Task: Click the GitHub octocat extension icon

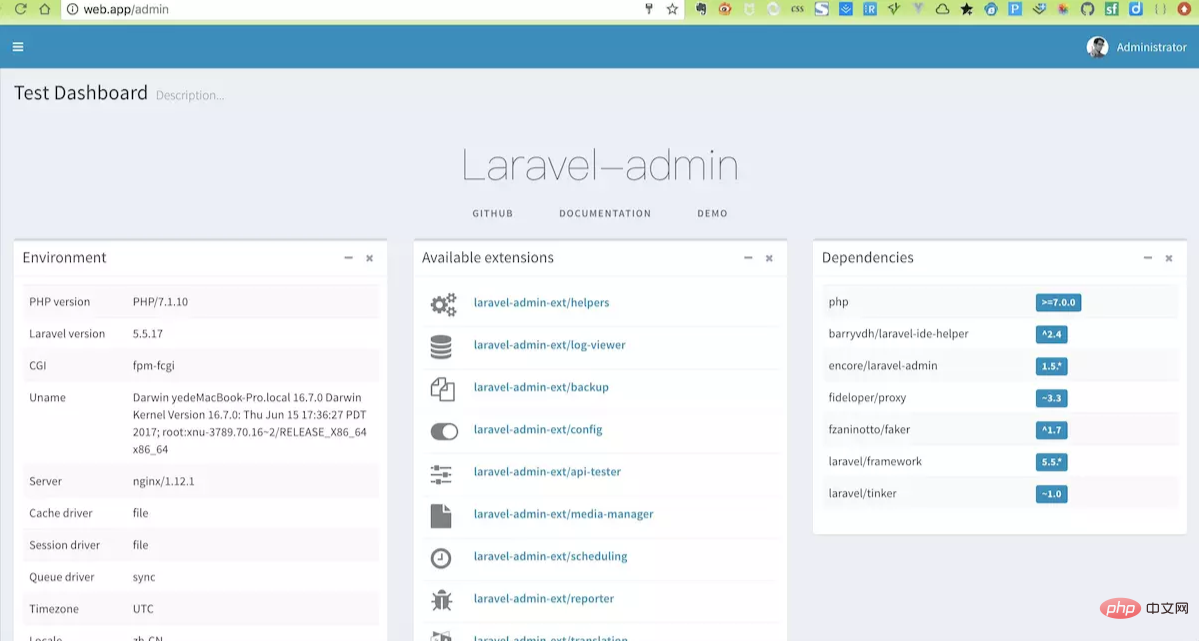Action: pyautogui.click(x=1087, y=9)
